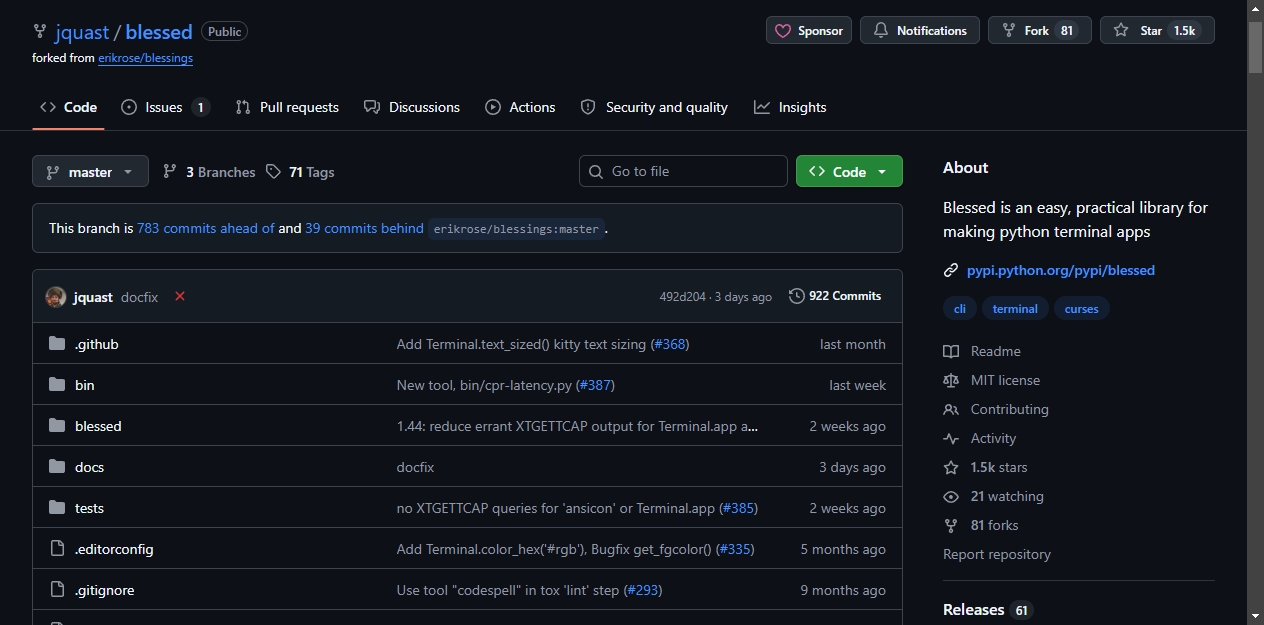Open the Notifications button
Viewport: 1264px width, 625px height.
pos(920,31)
